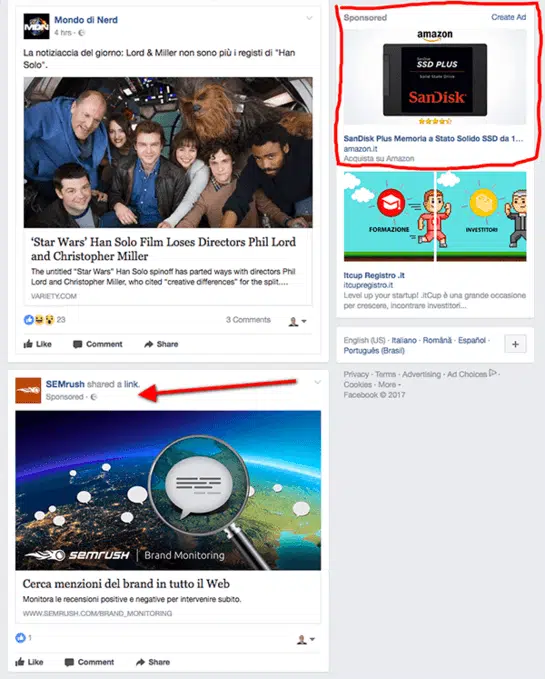Click the Create Ad link

[509, 17]
